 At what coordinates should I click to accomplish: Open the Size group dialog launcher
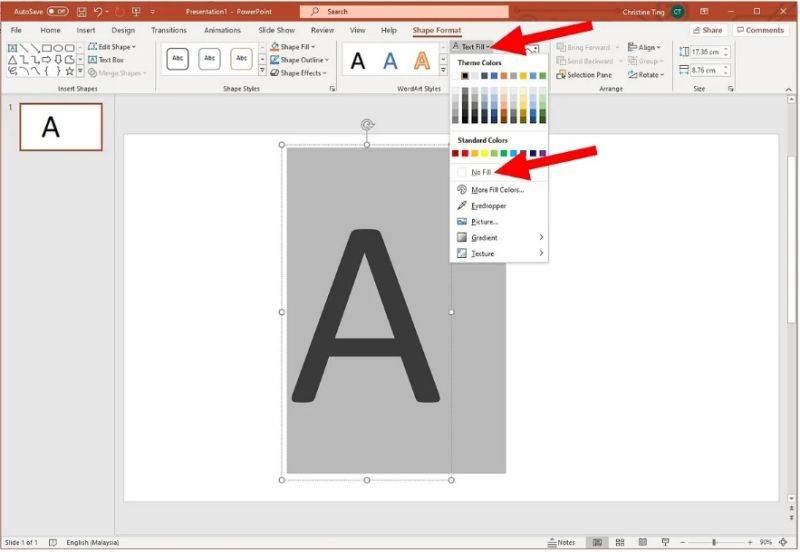click(731, 89)
